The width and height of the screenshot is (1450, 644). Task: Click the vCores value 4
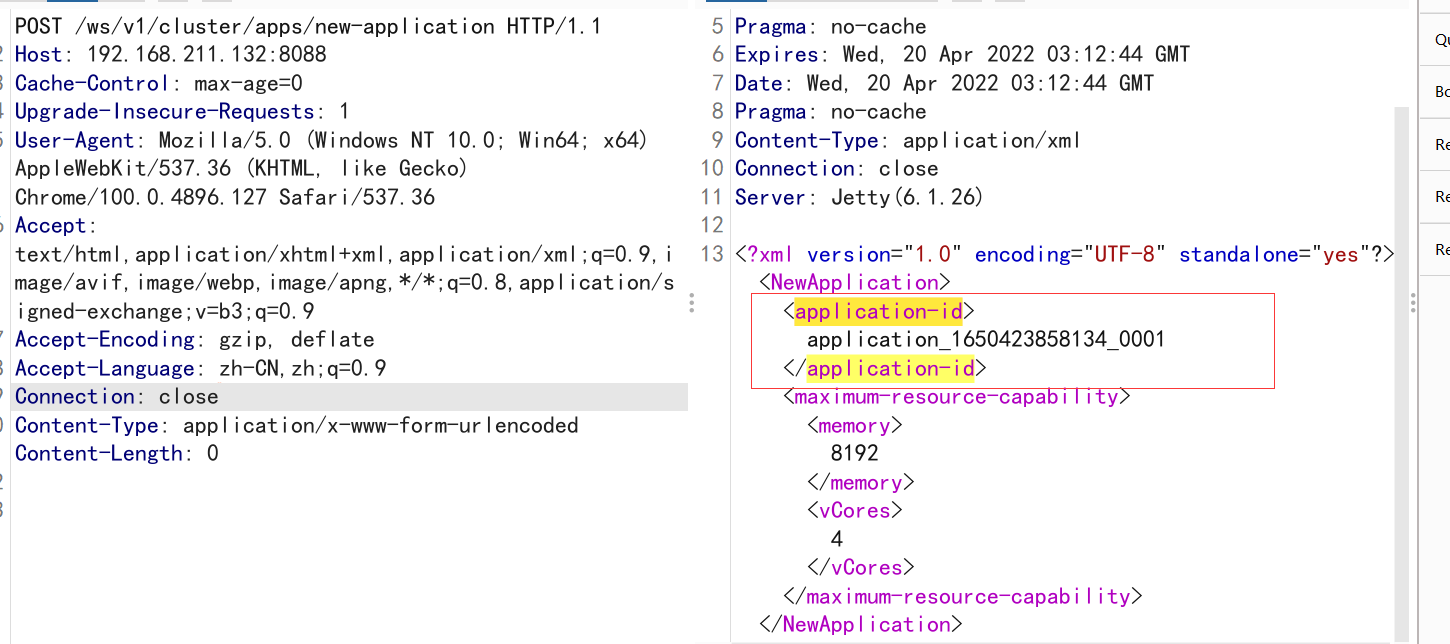pyautogui.click(x=837, y=539)
